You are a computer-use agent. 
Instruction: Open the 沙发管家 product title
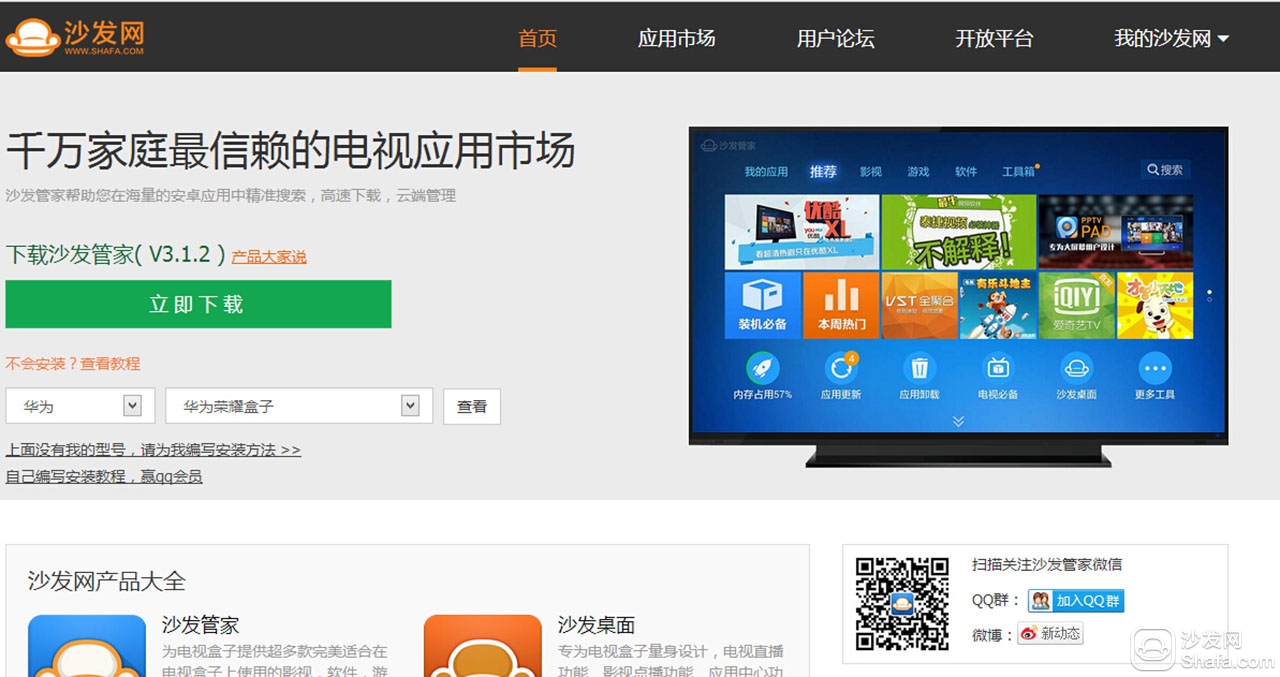(201, 626)
